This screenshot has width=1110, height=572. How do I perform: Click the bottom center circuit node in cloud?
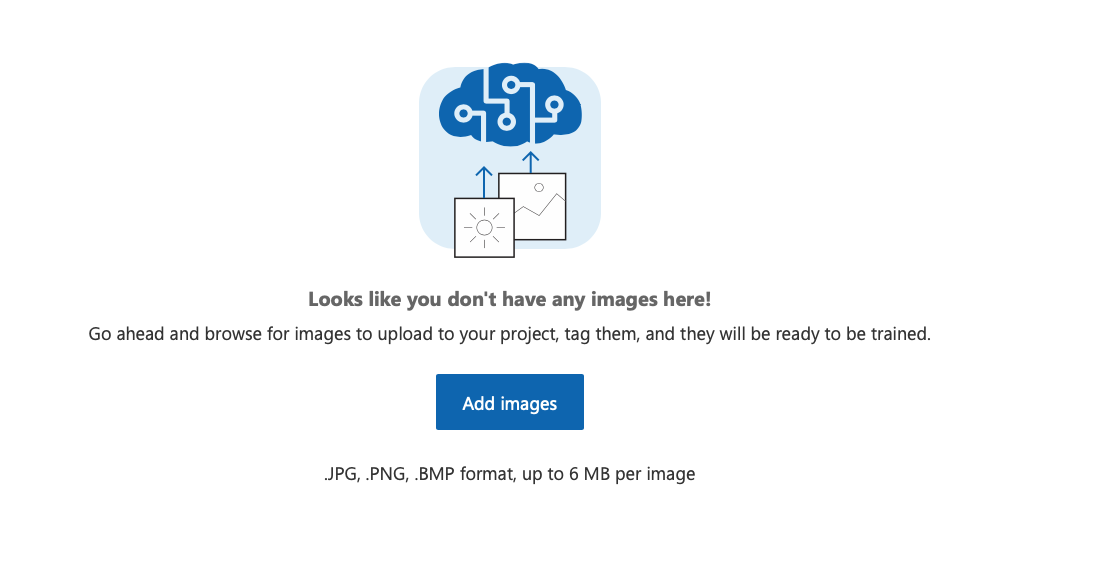coord(505,122)
